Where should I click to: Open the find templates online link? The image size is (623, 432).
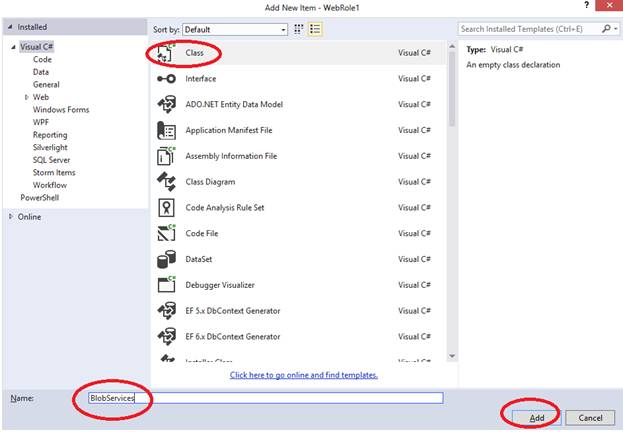[x=304, y=375]
